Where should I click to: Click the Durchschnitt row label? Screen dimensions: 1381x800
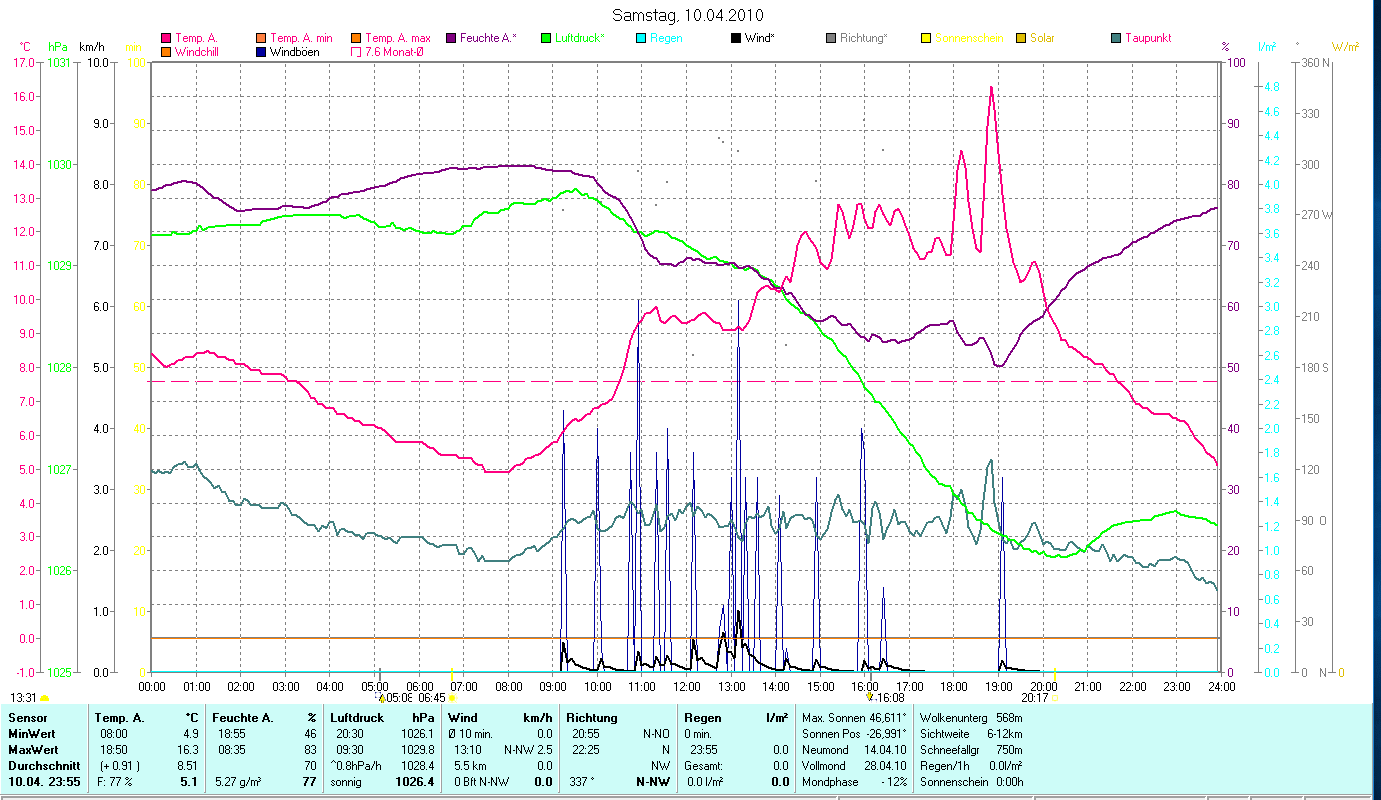click(44, 764)
